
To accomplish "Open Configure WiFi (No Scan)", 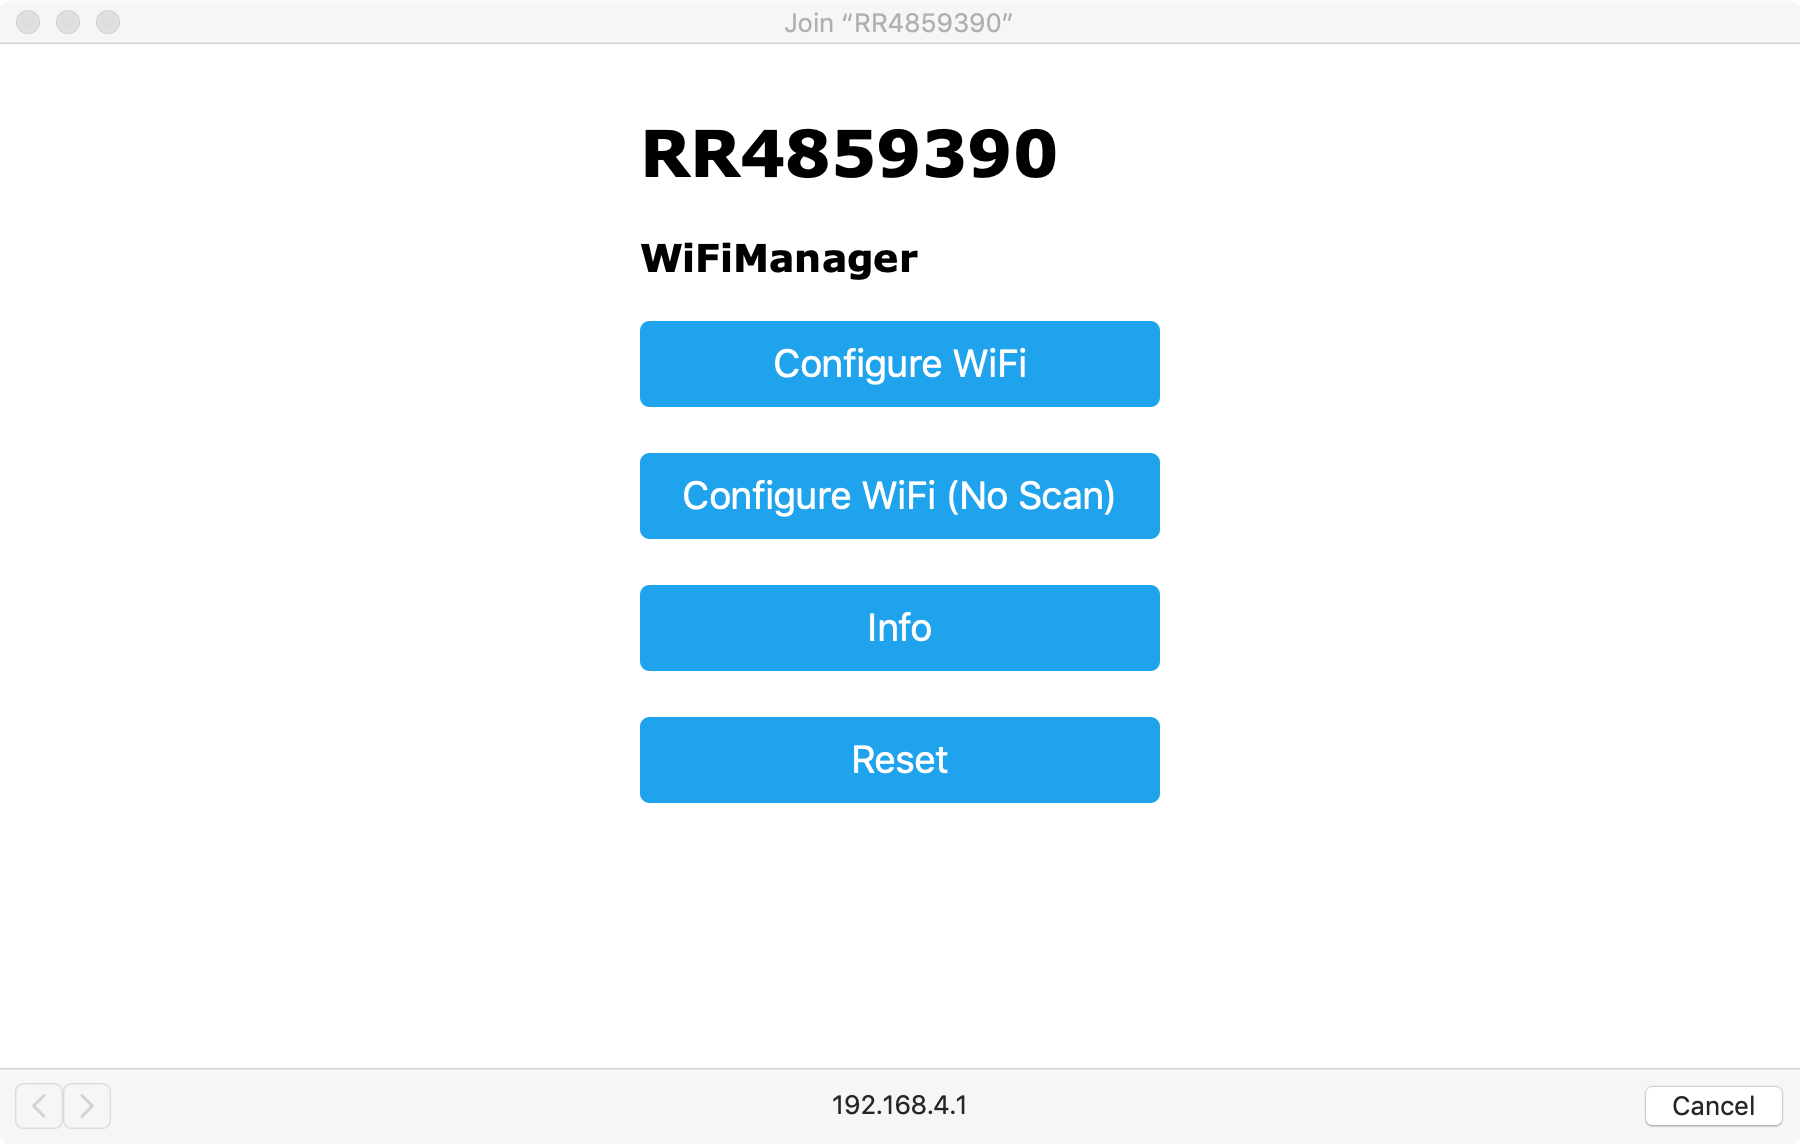I will (900, 496).
